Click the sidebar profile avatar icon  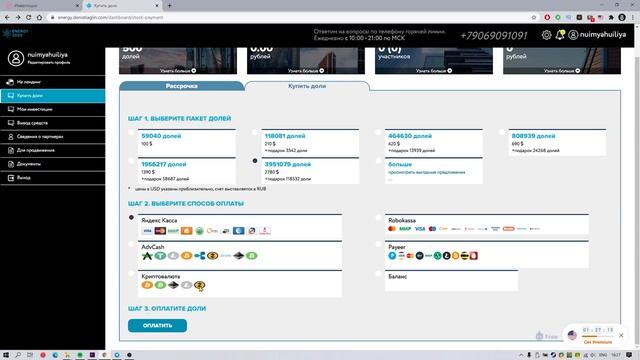pyautogui.click(x=16, y=58)
